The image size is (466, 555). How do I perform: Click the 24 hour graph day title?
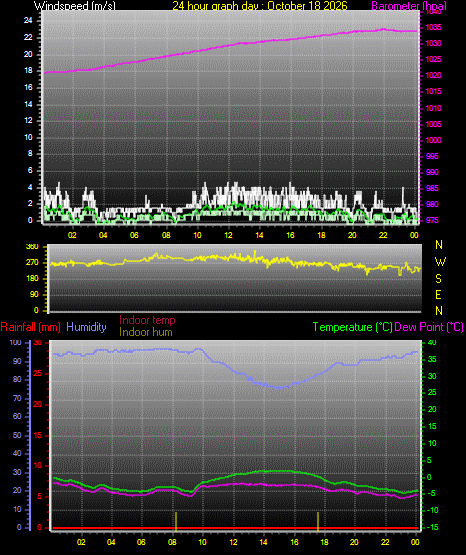[x=260, y=6]
